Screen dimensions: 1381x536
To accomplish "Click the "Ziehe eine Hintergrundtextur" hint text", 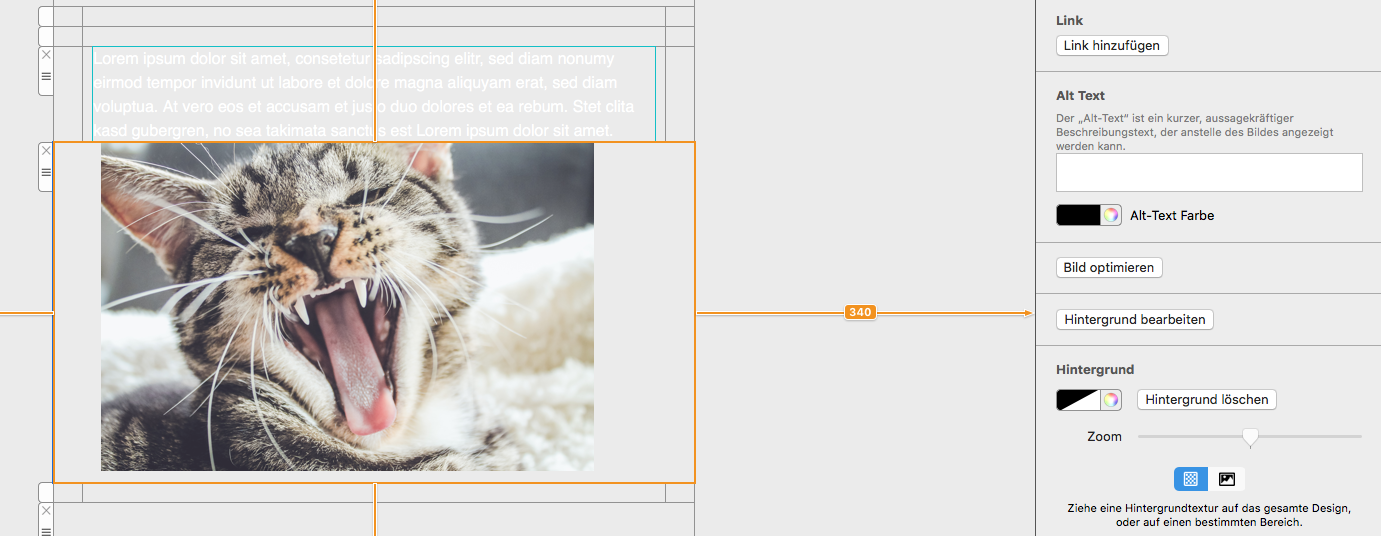I will (1209, 515).
